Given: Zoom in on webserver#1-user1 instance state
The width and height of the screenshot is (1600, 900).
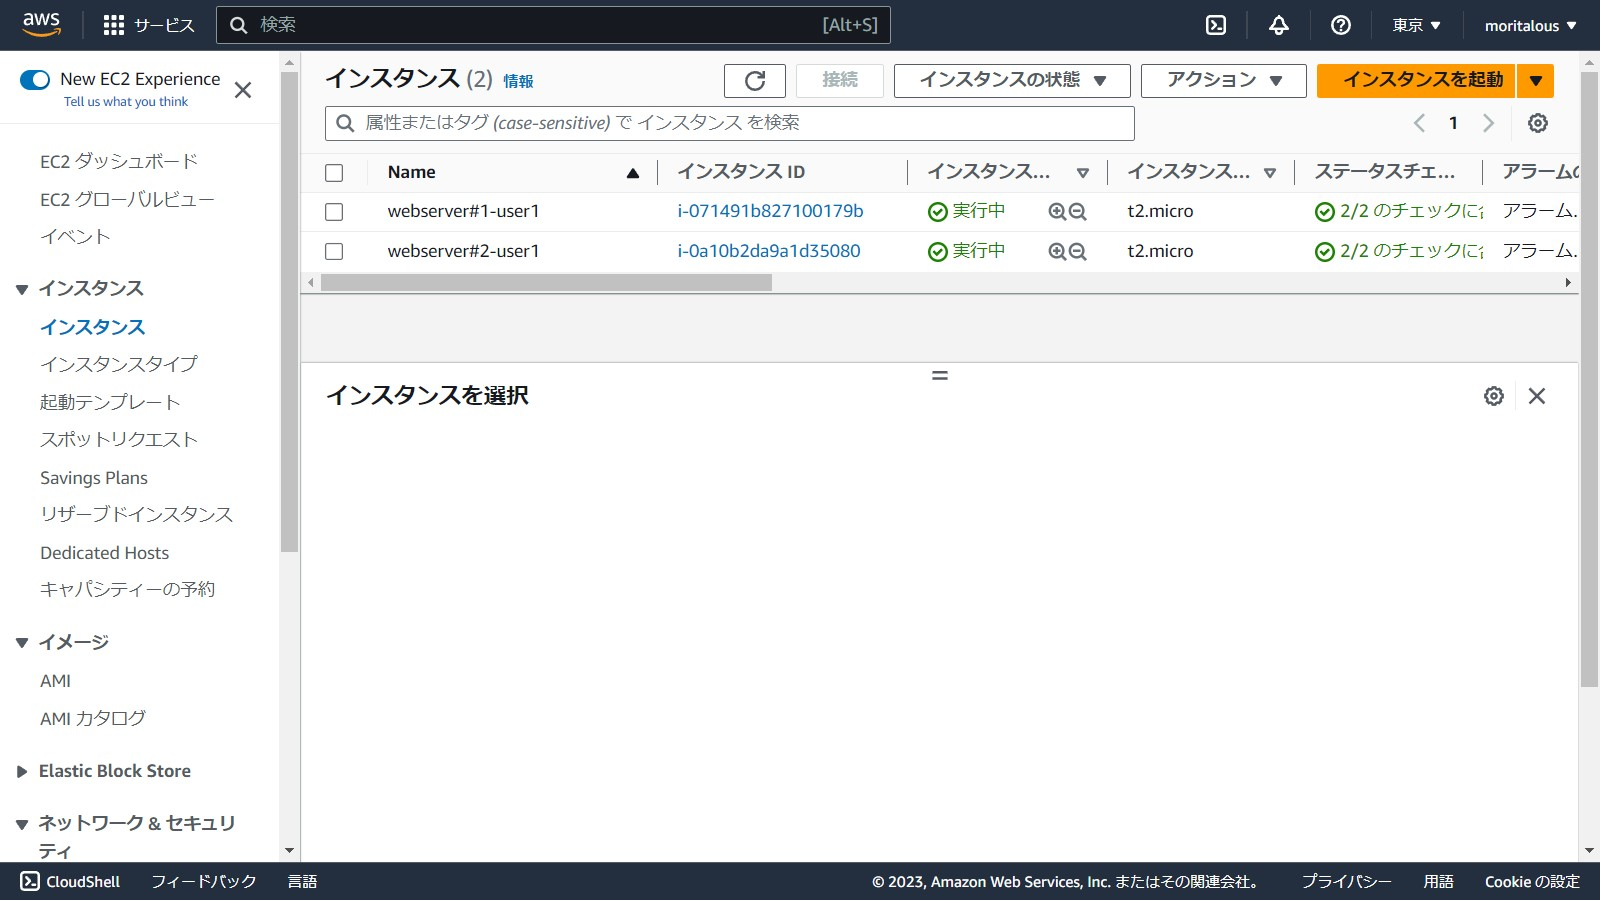Looking at the screenshot, I should (1056, 211).
